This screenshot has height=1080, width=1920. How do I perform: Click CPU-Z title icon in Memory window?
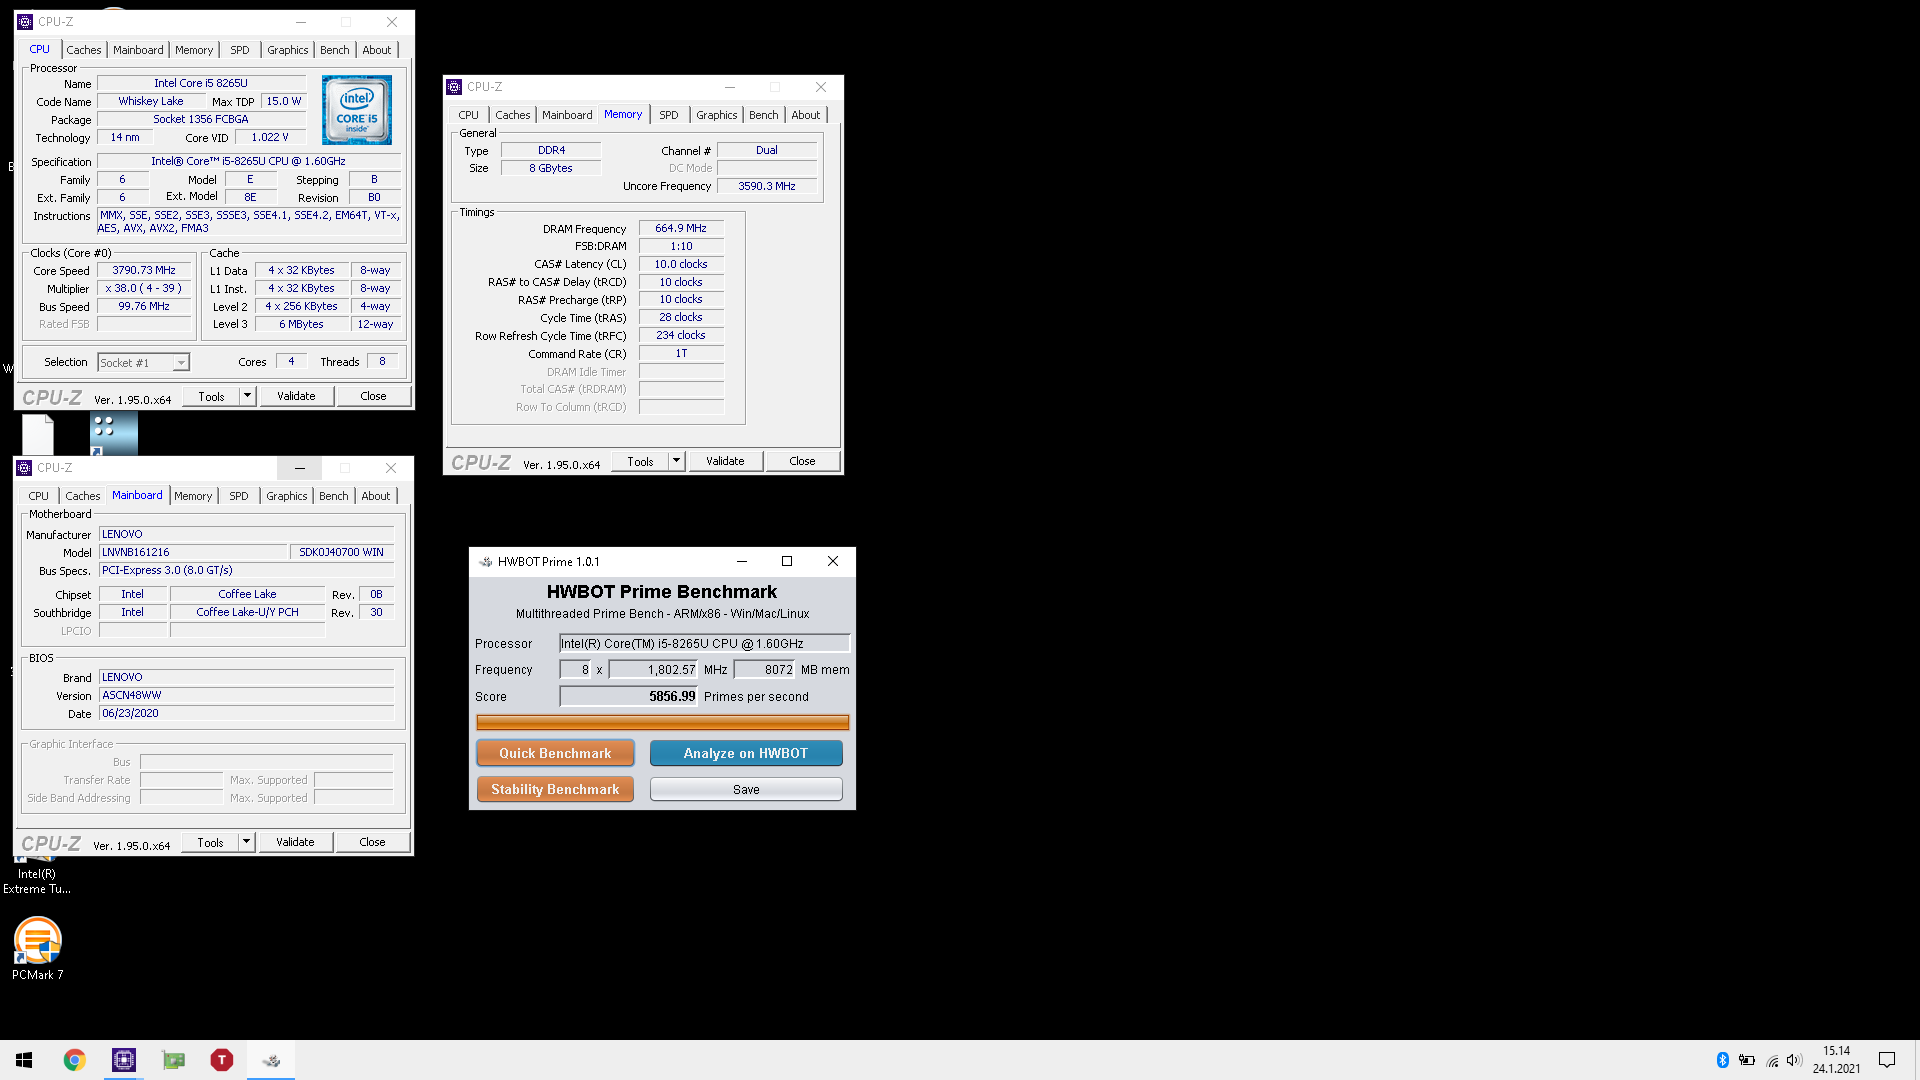454,87
